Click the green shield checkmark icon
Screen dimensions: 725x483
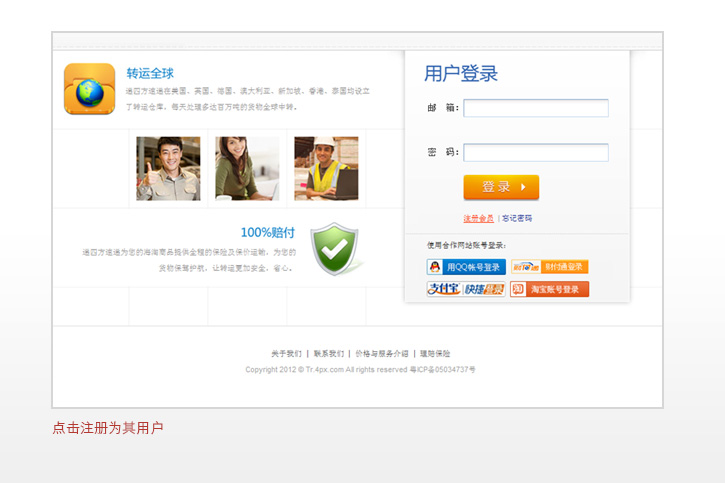tap(334, 248)
